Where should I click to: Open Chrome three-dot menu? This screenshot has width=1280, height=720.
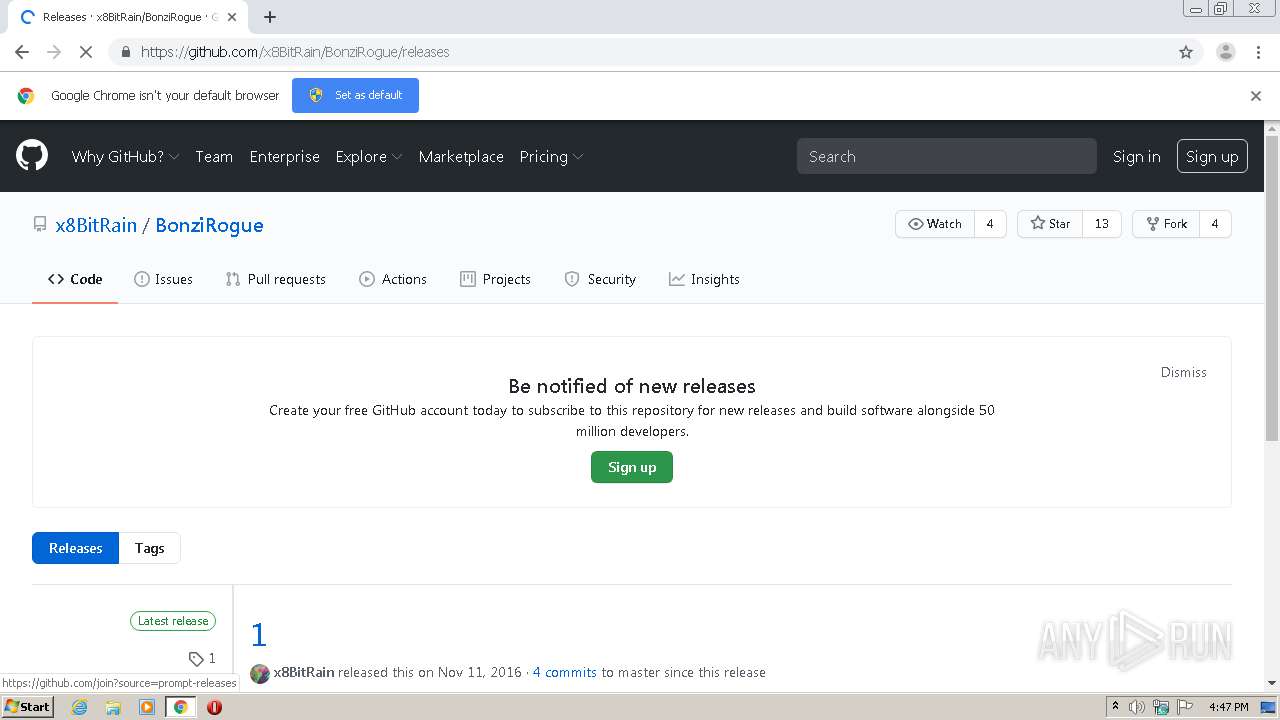[x=1258, y=52]
